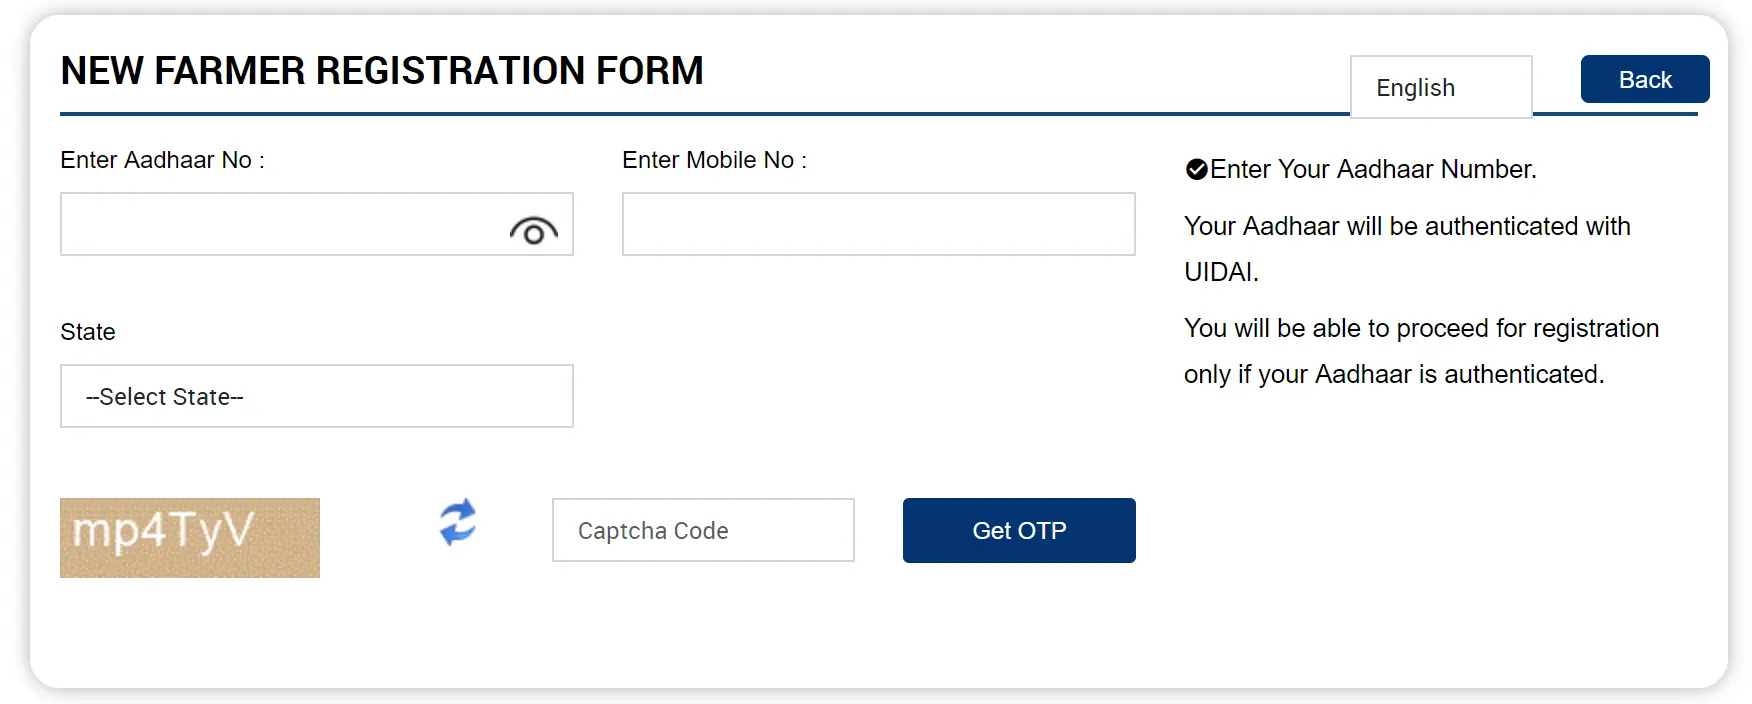Click the mp4TyV captcha image

pos(190,537)
